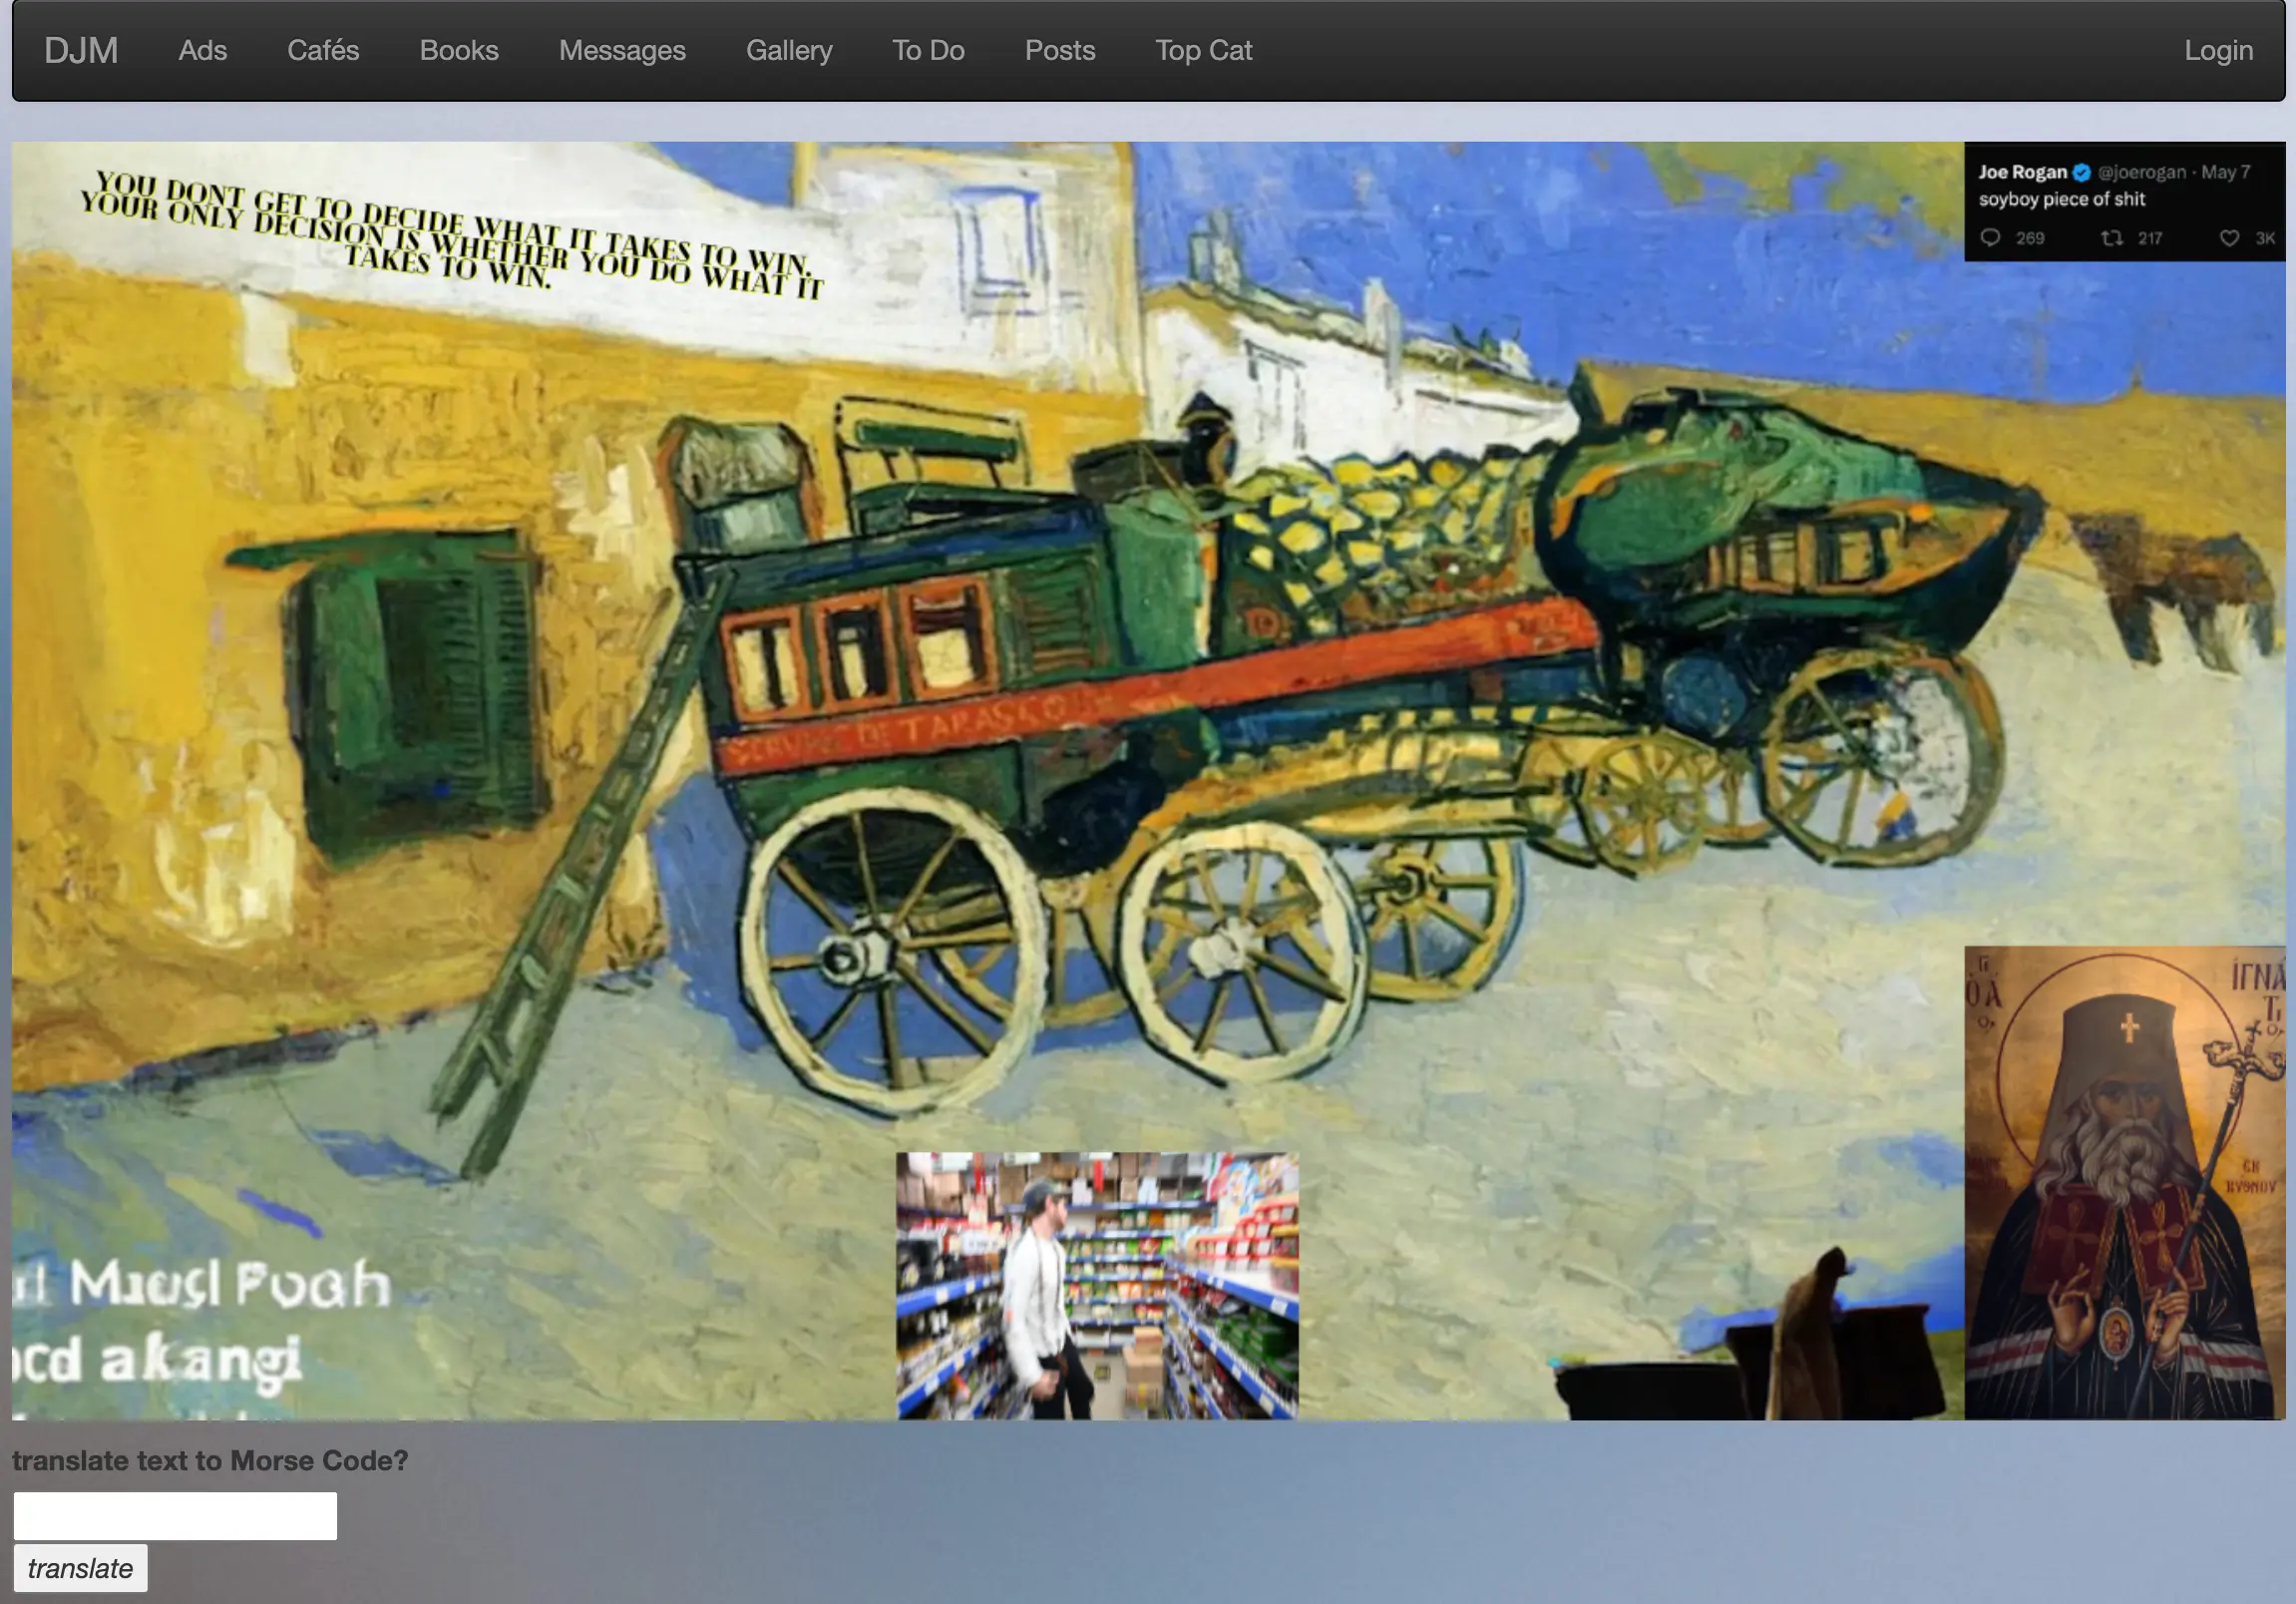Focus the Morse Code text input field
Image resolution: width=2296 pixels, height=1604 pixels.
[175, 1515]
